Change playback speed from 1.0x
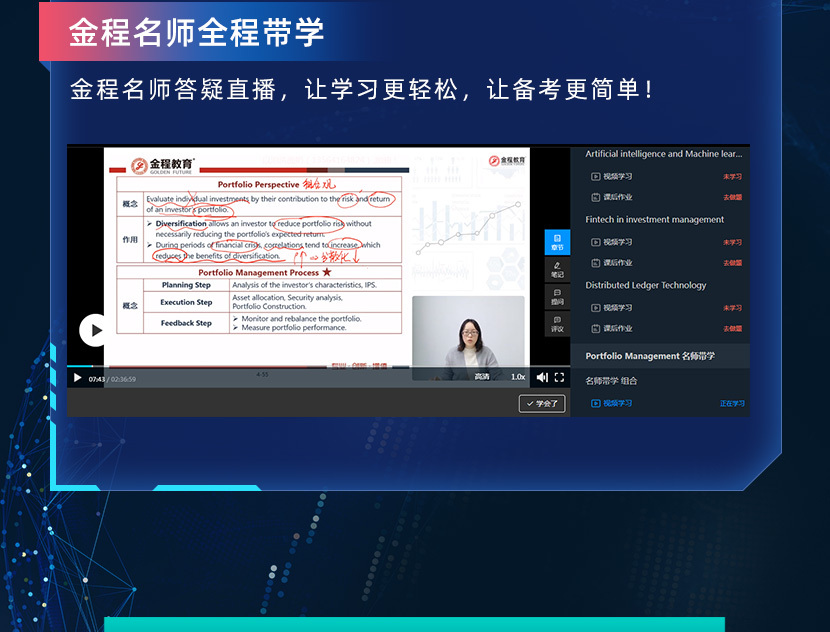 518,377
